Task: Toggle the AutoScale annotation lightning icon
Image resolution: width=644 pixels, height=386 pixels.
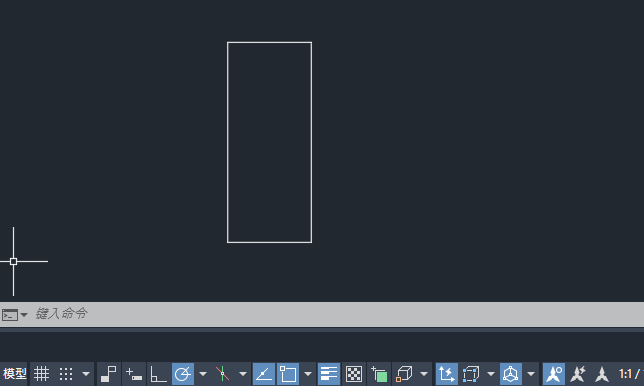Action: (x=578, y=374)
